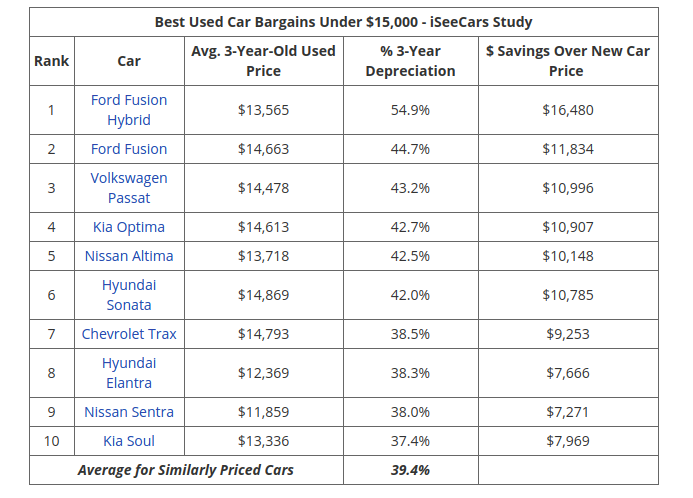Click the $ Savings Over New Car Price header
Viewport: 693px width, 498px height.
[x=566, y=61]
